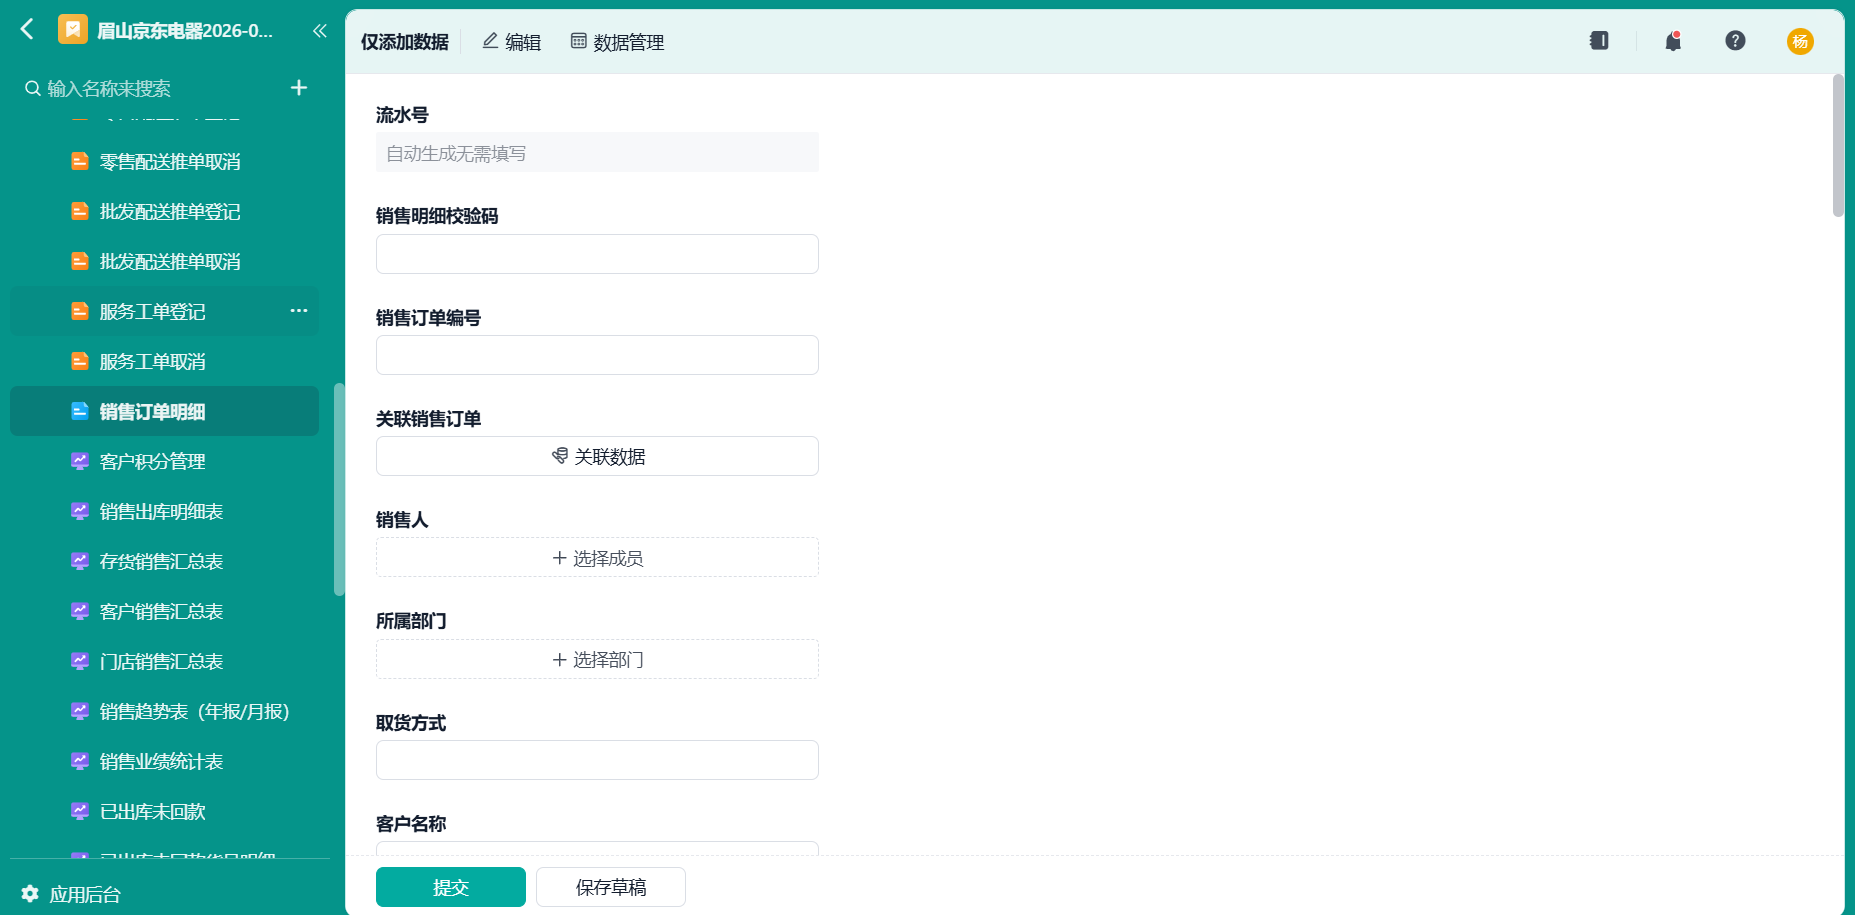The height and width of the screenshot is (915, 1855).
Task: Click the report icon beside 存货销售汇总表
Action: (x=80, y=561)
